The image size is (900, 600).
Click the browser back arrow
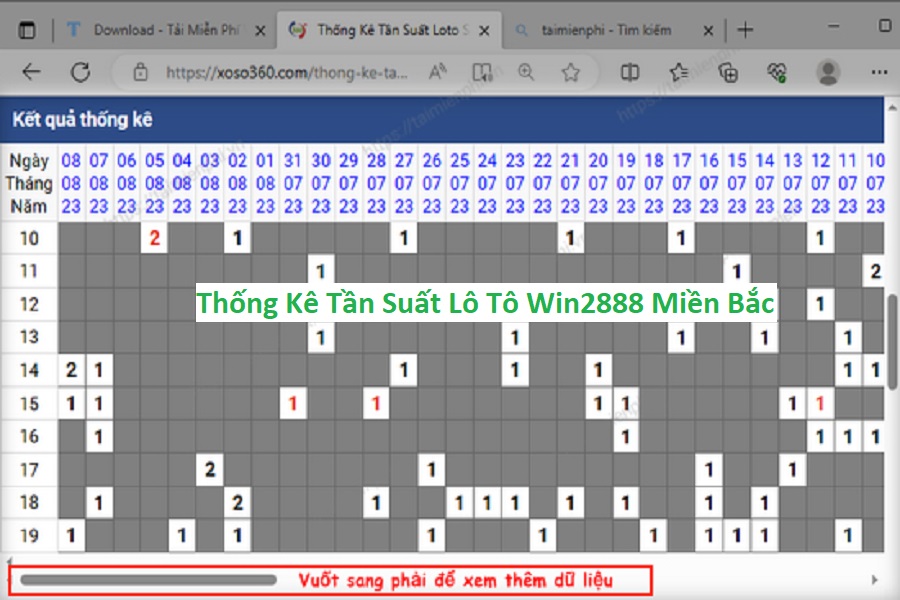click(x=31, y=72)
